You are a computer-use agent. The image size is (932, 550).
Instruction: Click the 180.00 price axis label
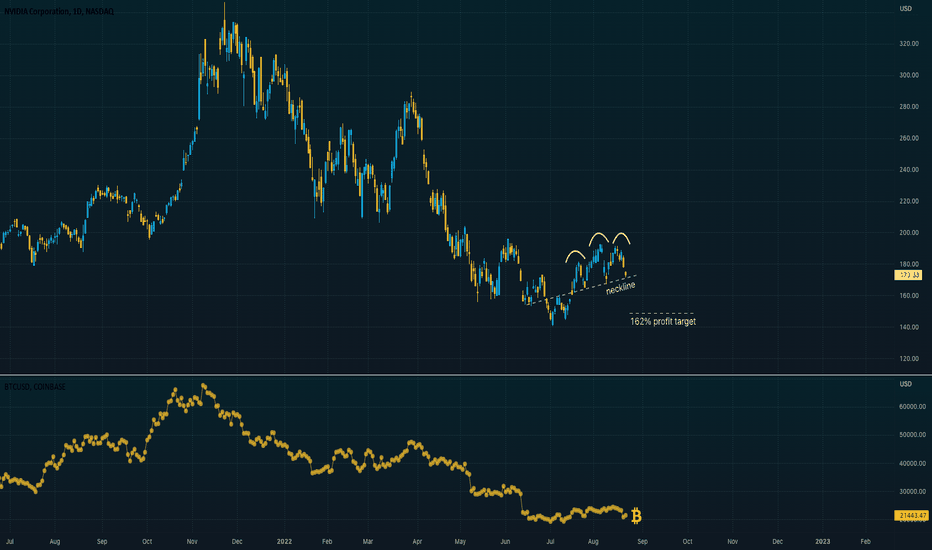click(909, 265)
